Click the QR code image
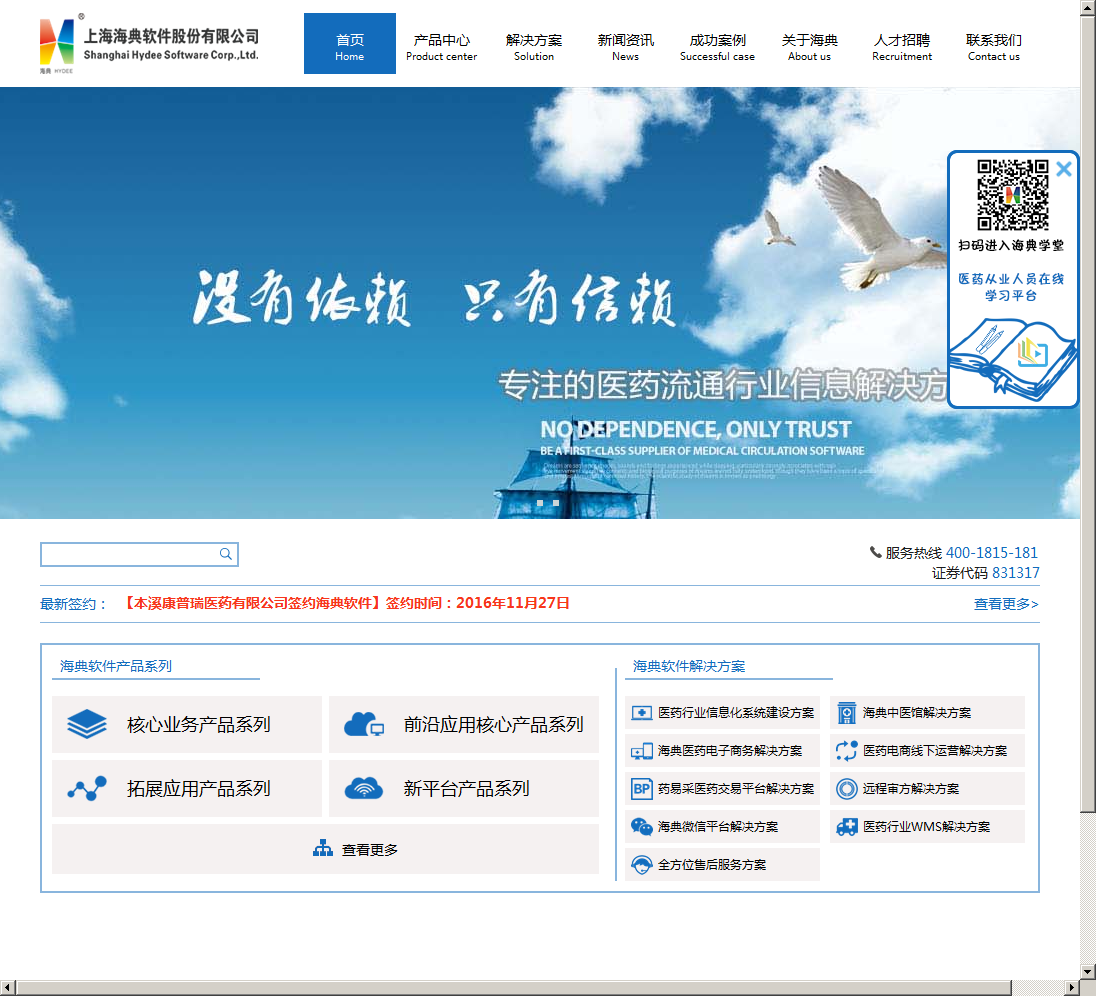 coord(1012,195)
